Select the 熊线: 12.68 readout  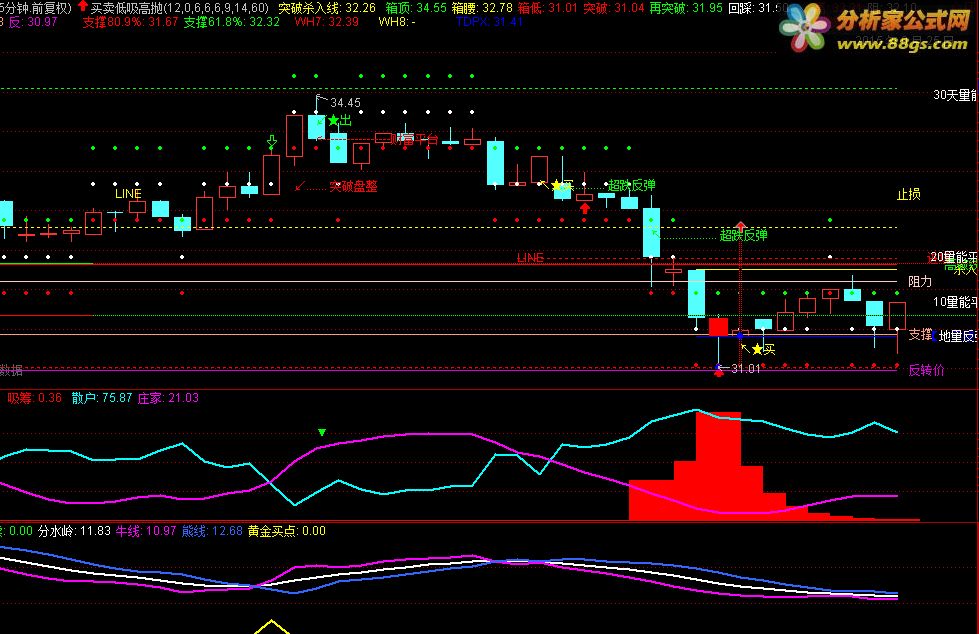click(x=212, y=531)
